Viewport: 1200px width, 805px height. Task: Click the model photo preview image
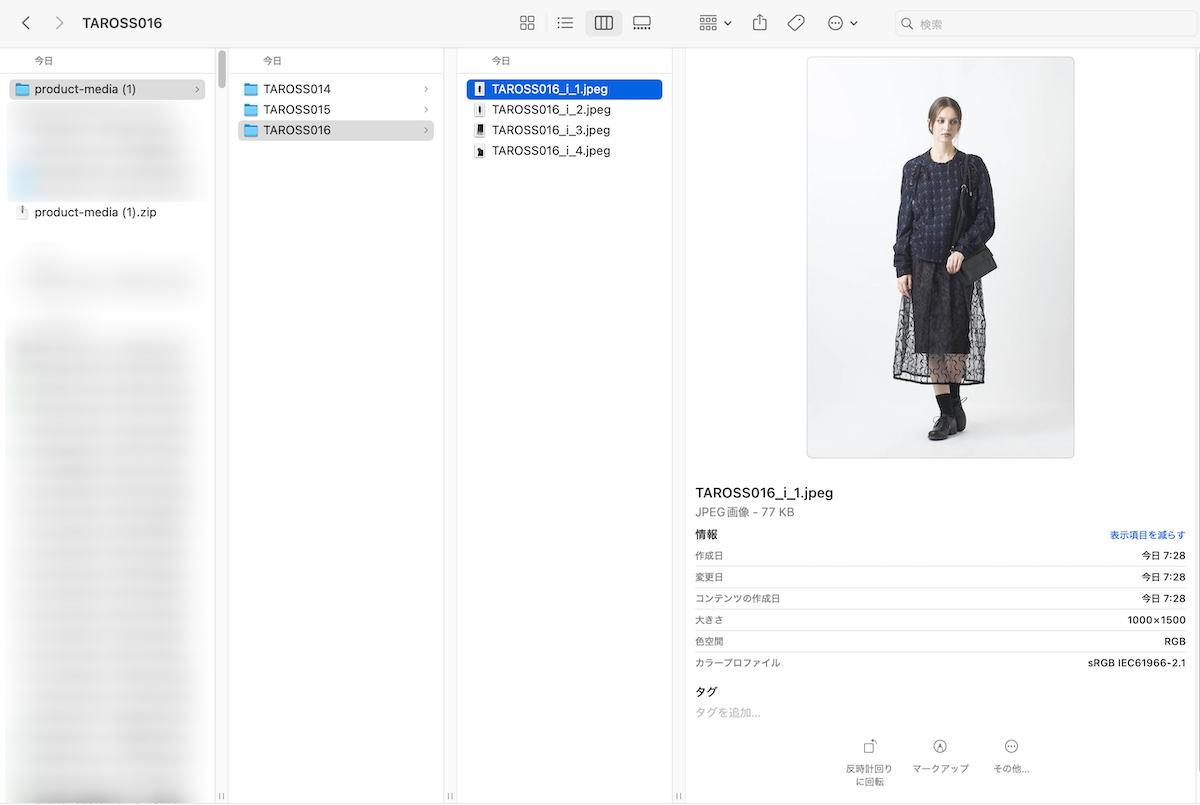940,257
